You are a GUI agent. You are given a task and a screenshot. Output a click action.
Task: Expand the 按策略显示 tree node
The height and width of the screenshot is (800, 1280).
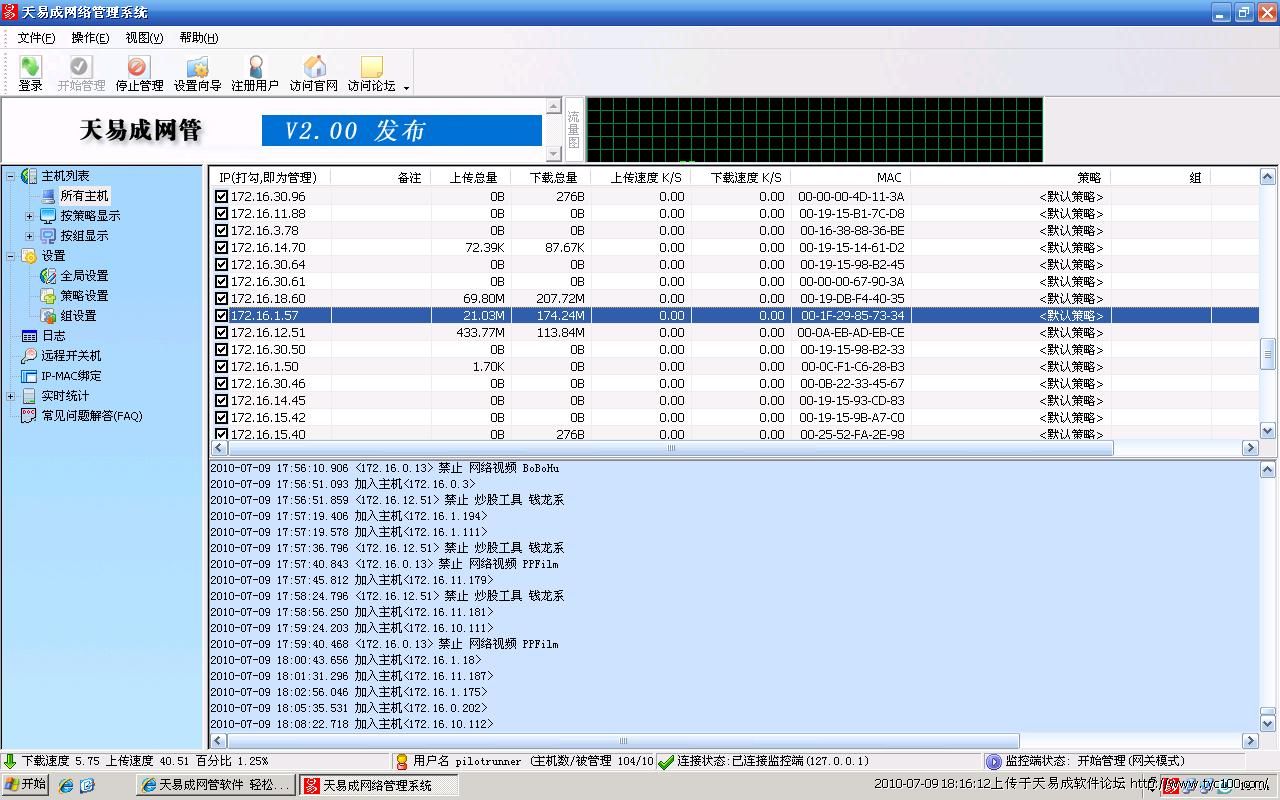click(29, 216)
